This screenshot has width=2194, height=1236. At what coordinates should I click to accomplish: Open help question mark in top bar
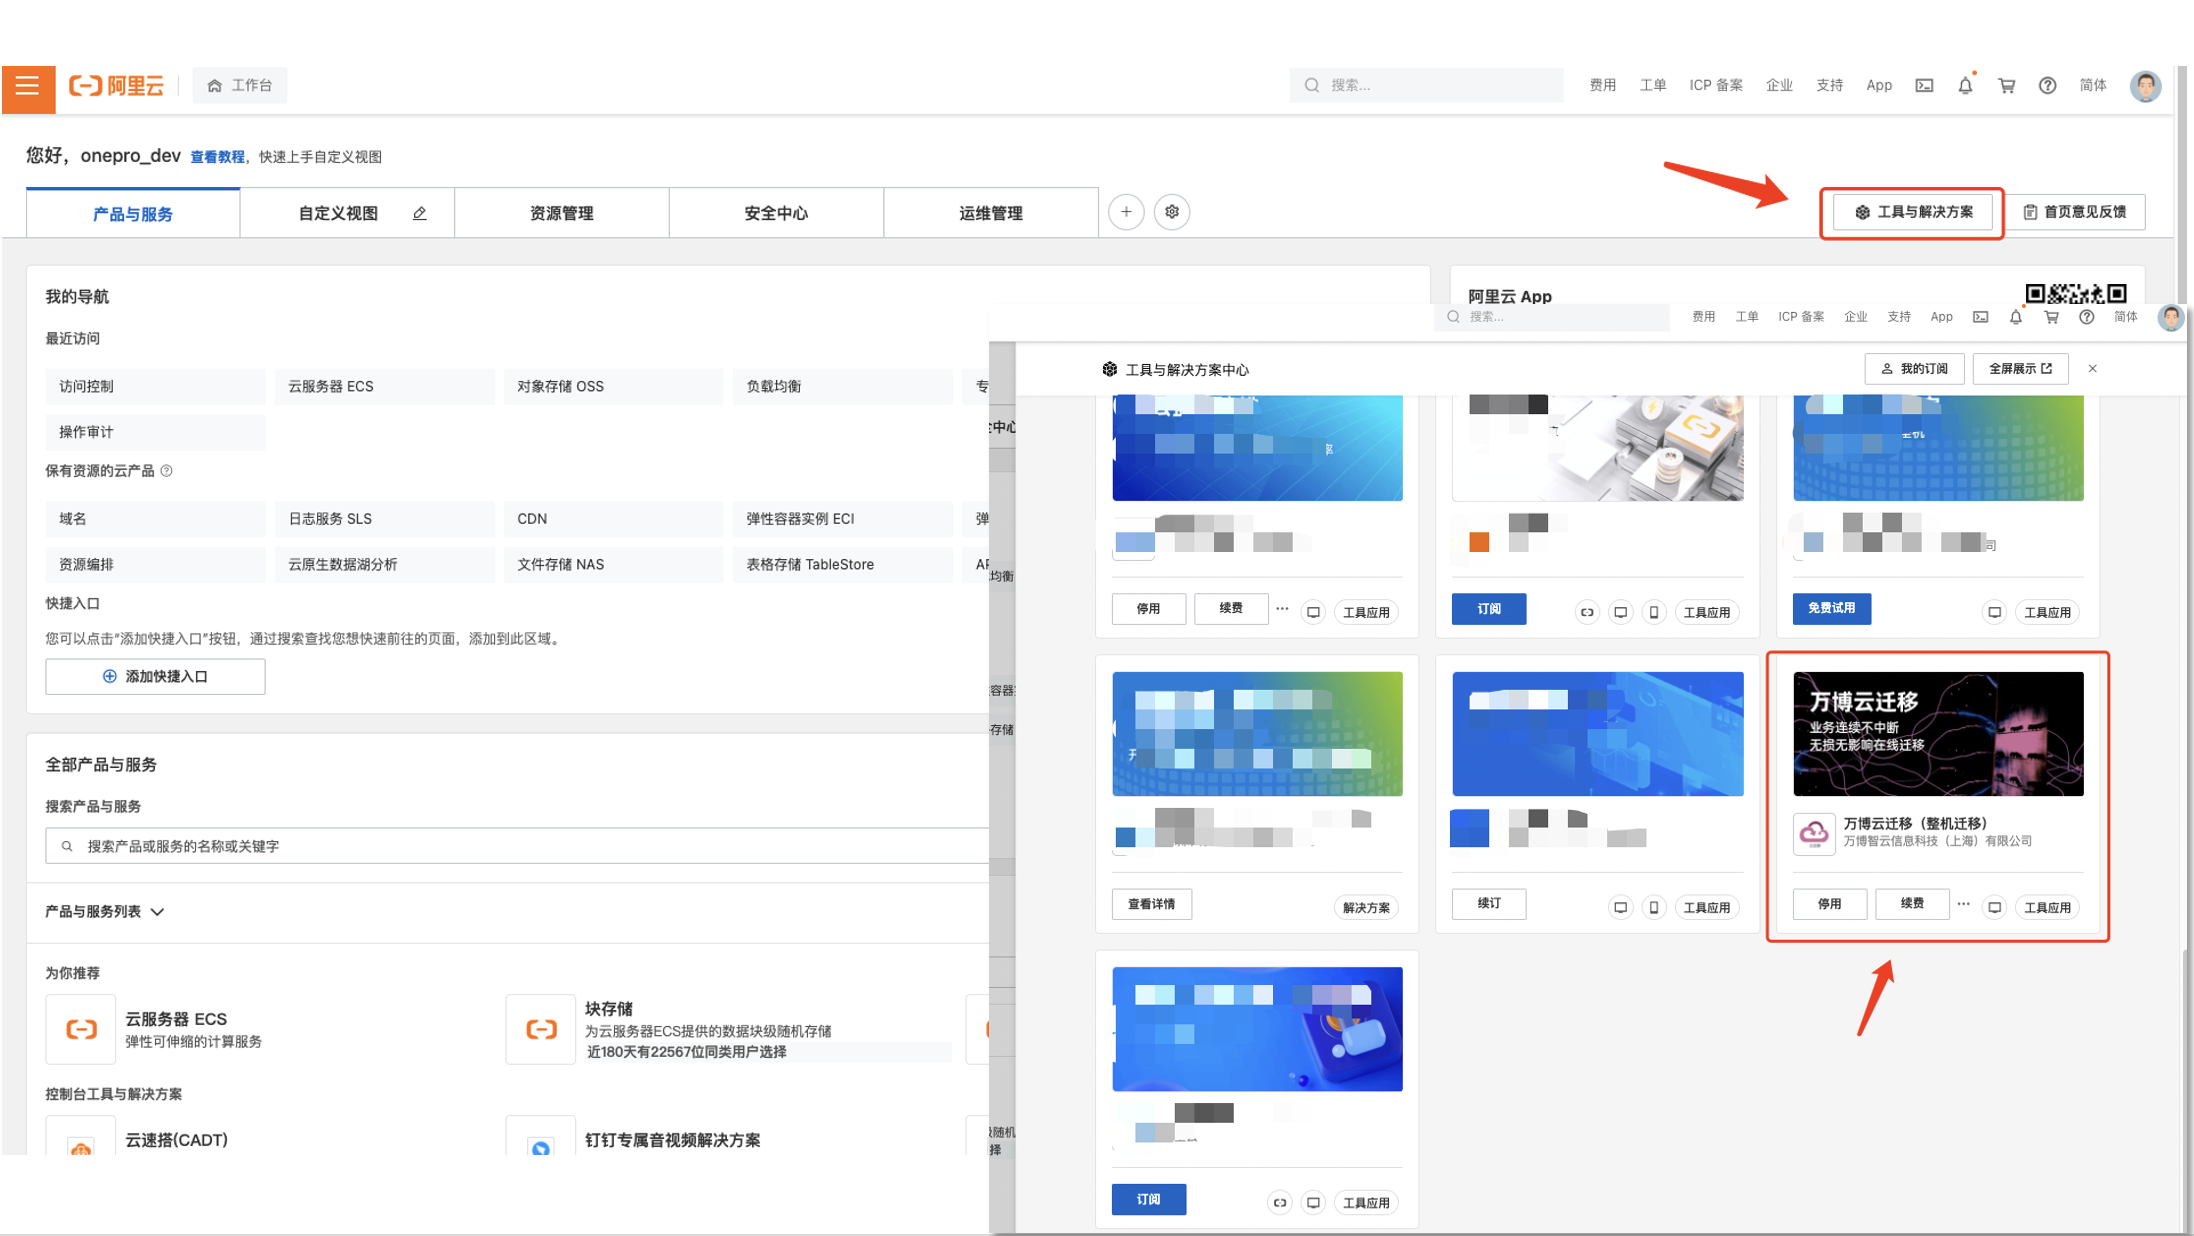coord(2047,86)
